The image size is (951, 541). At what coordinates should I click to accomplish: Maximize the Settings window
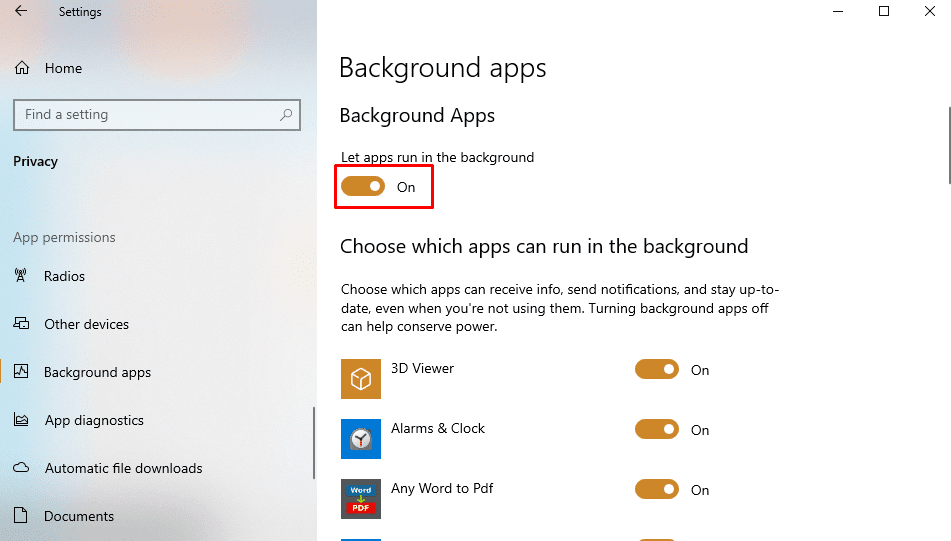pyautogui.click(x=884, y=12)
